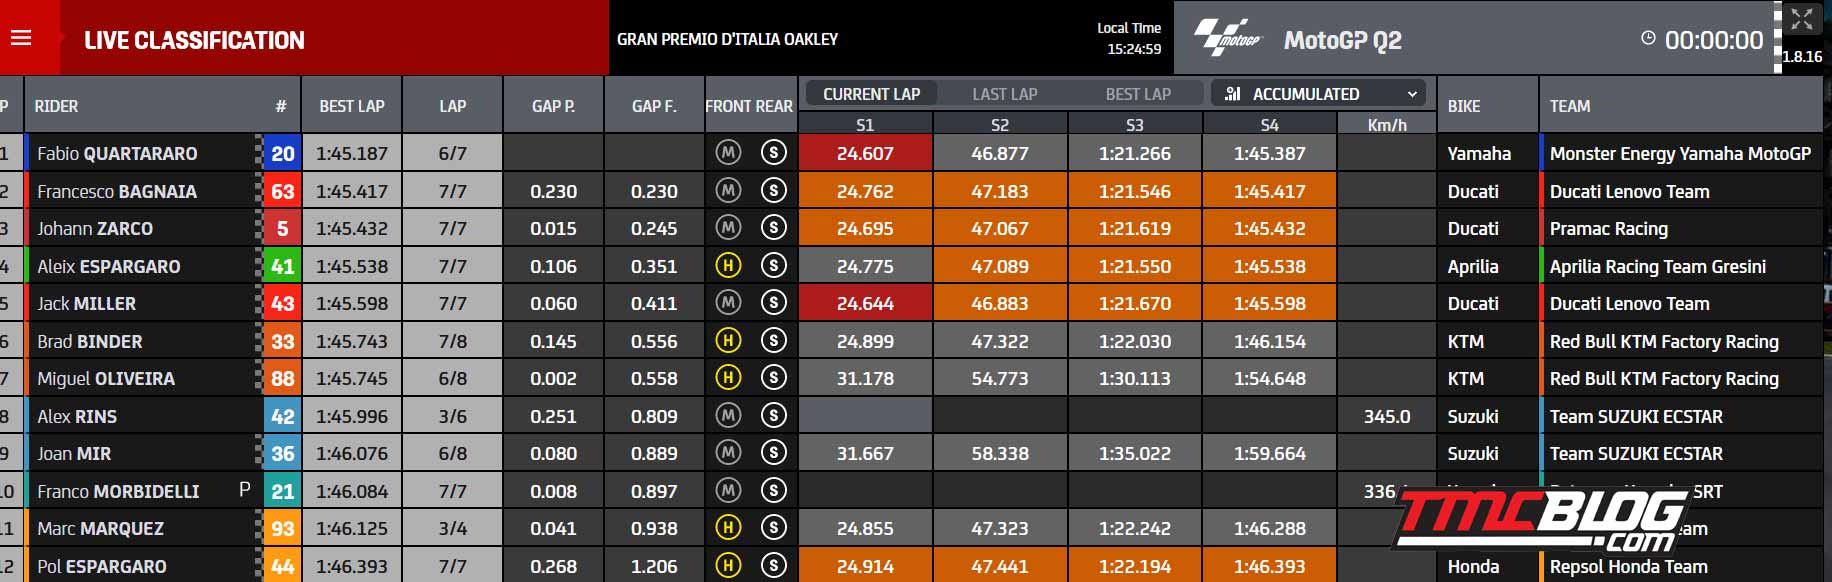
Task: Sort by the GAP P. column header
Action: (x=553, y=106)
